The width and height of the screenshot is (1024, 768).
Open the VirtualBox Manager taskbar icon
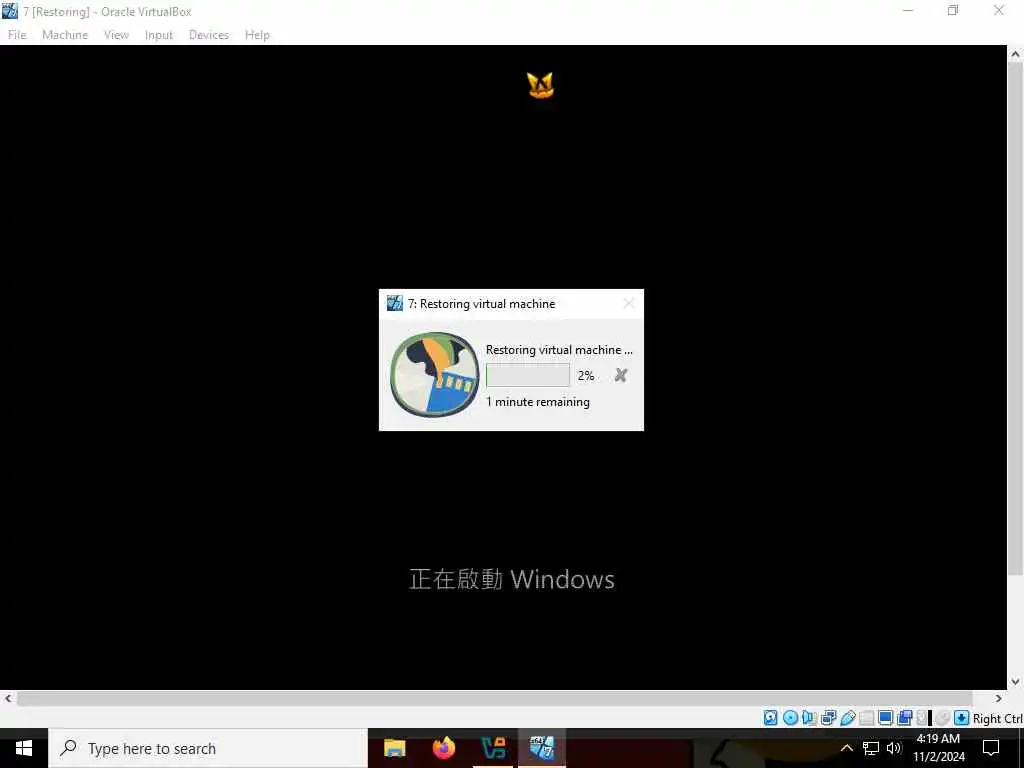tap(493, 748)
